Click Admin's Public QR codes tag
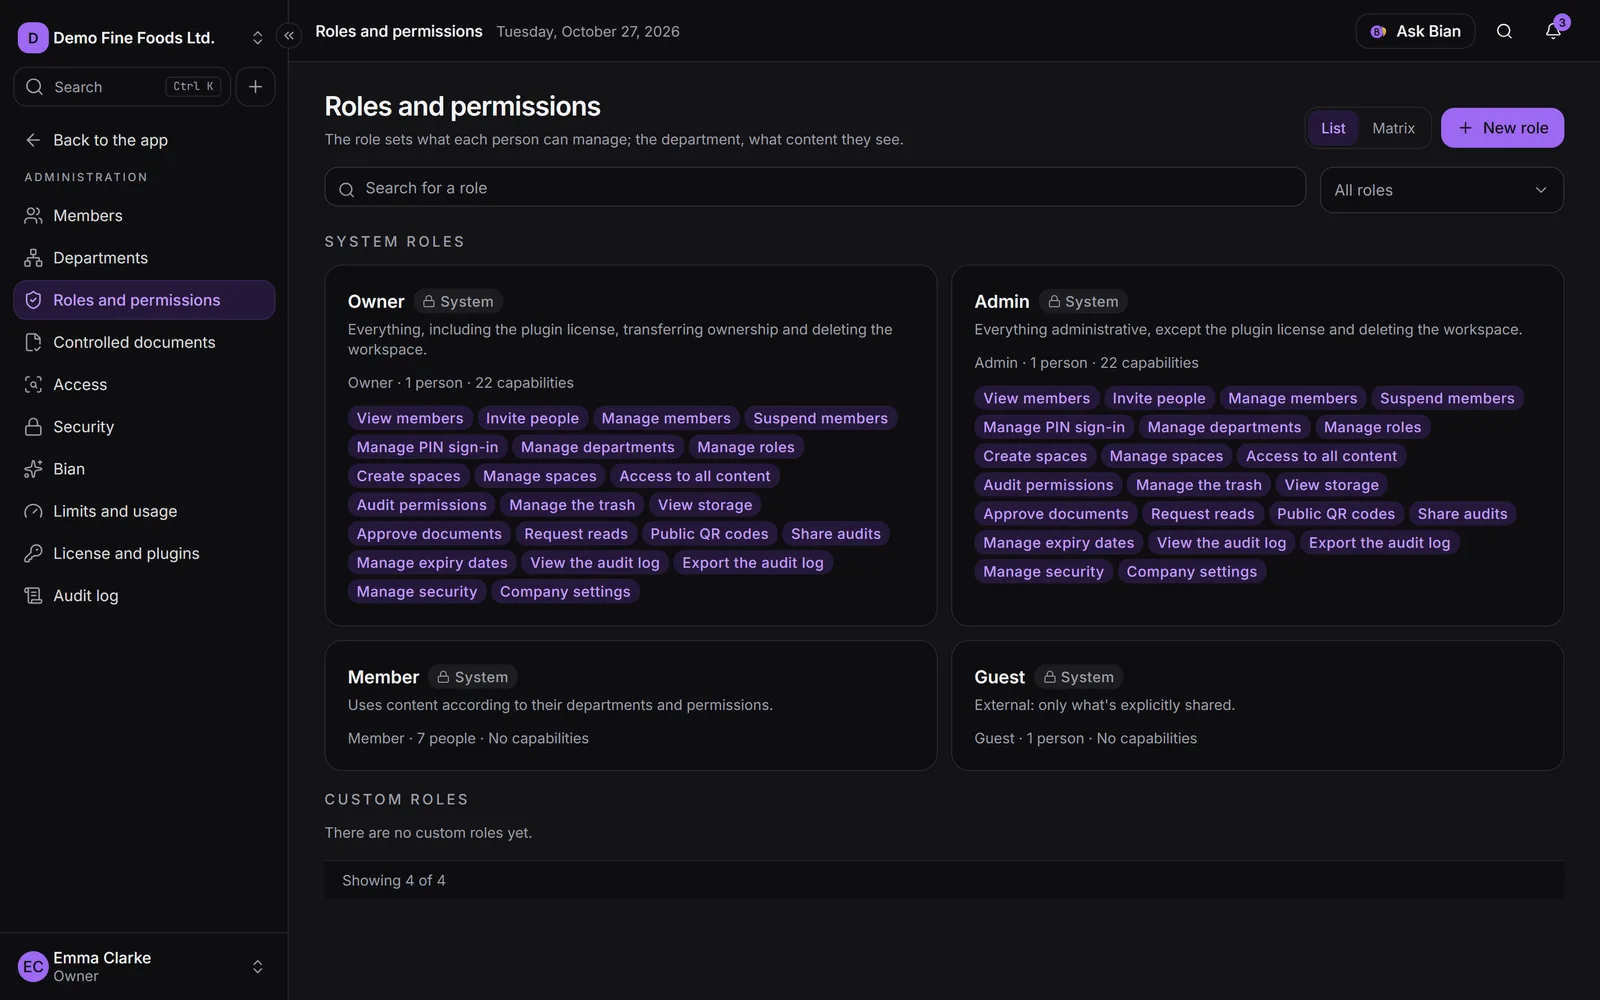 pos(1335,514)
